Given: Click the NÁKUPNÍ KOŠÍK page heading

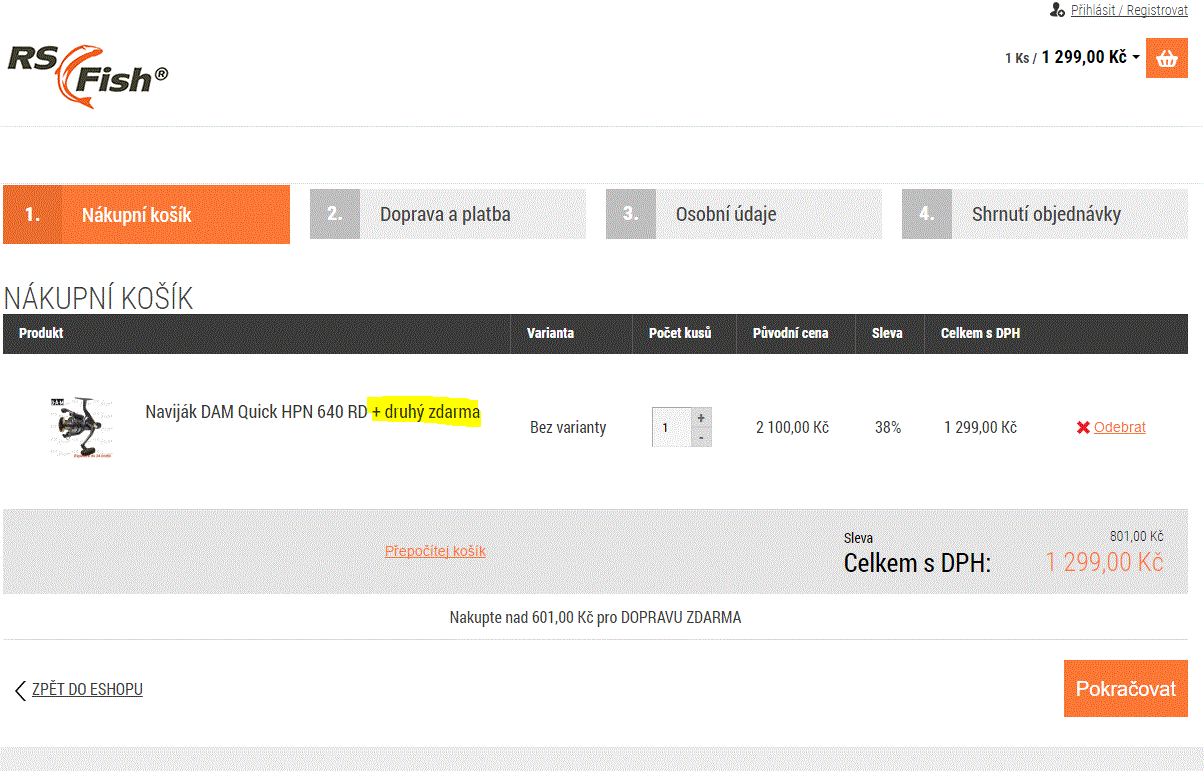Looking at the screenshot, I should (98, 298).
